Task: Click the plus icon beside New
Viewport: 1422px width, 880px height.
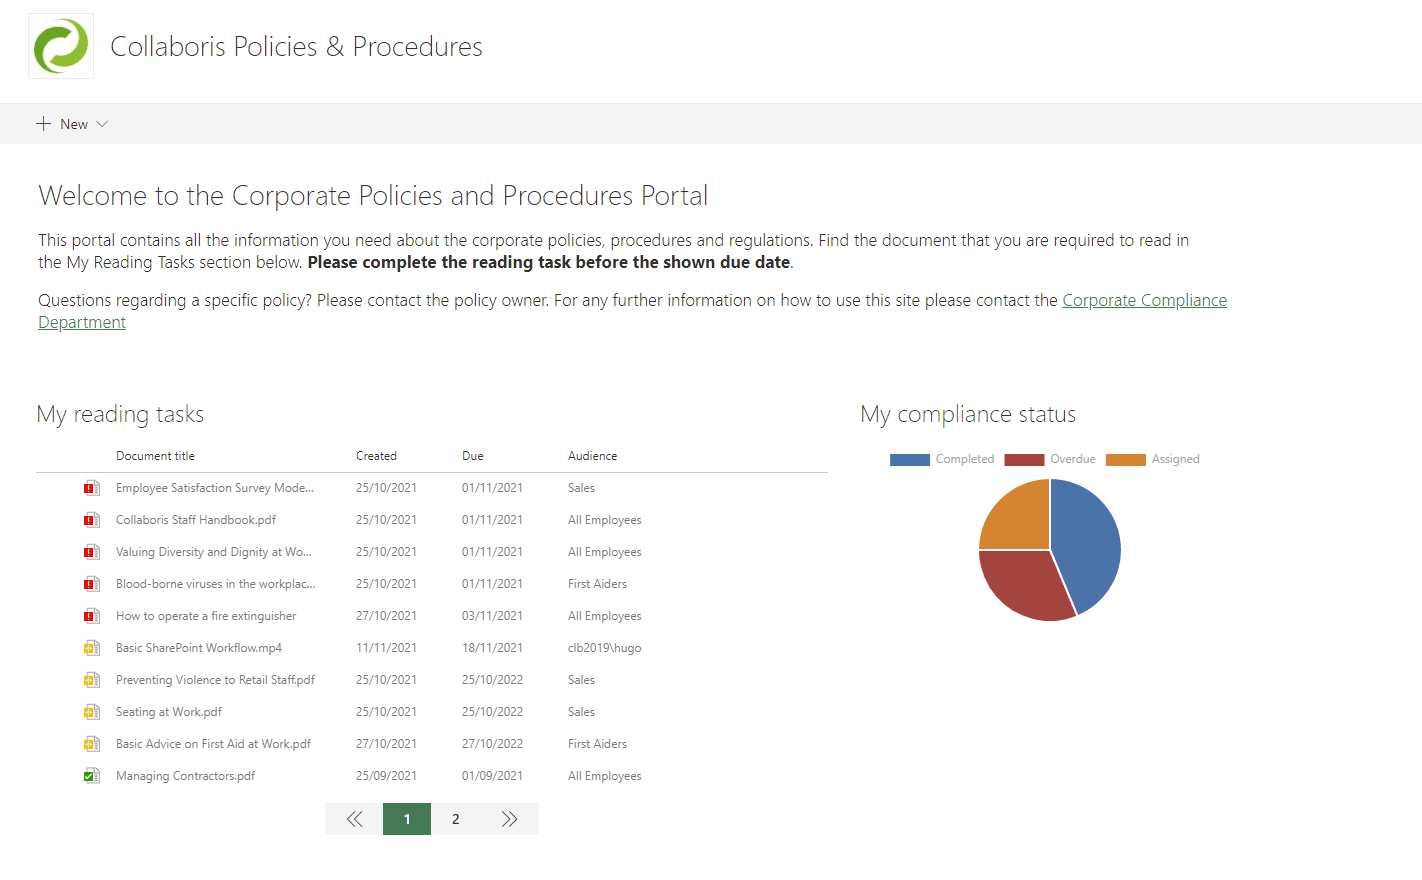Action: coord(43,124)
